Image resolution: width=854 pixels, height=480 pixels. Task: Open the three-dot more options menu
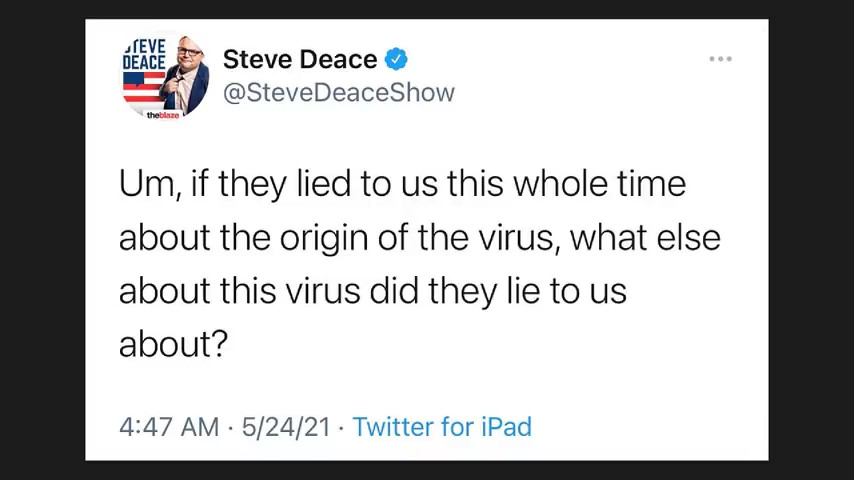pyautogui.click(x=720, y=59)
